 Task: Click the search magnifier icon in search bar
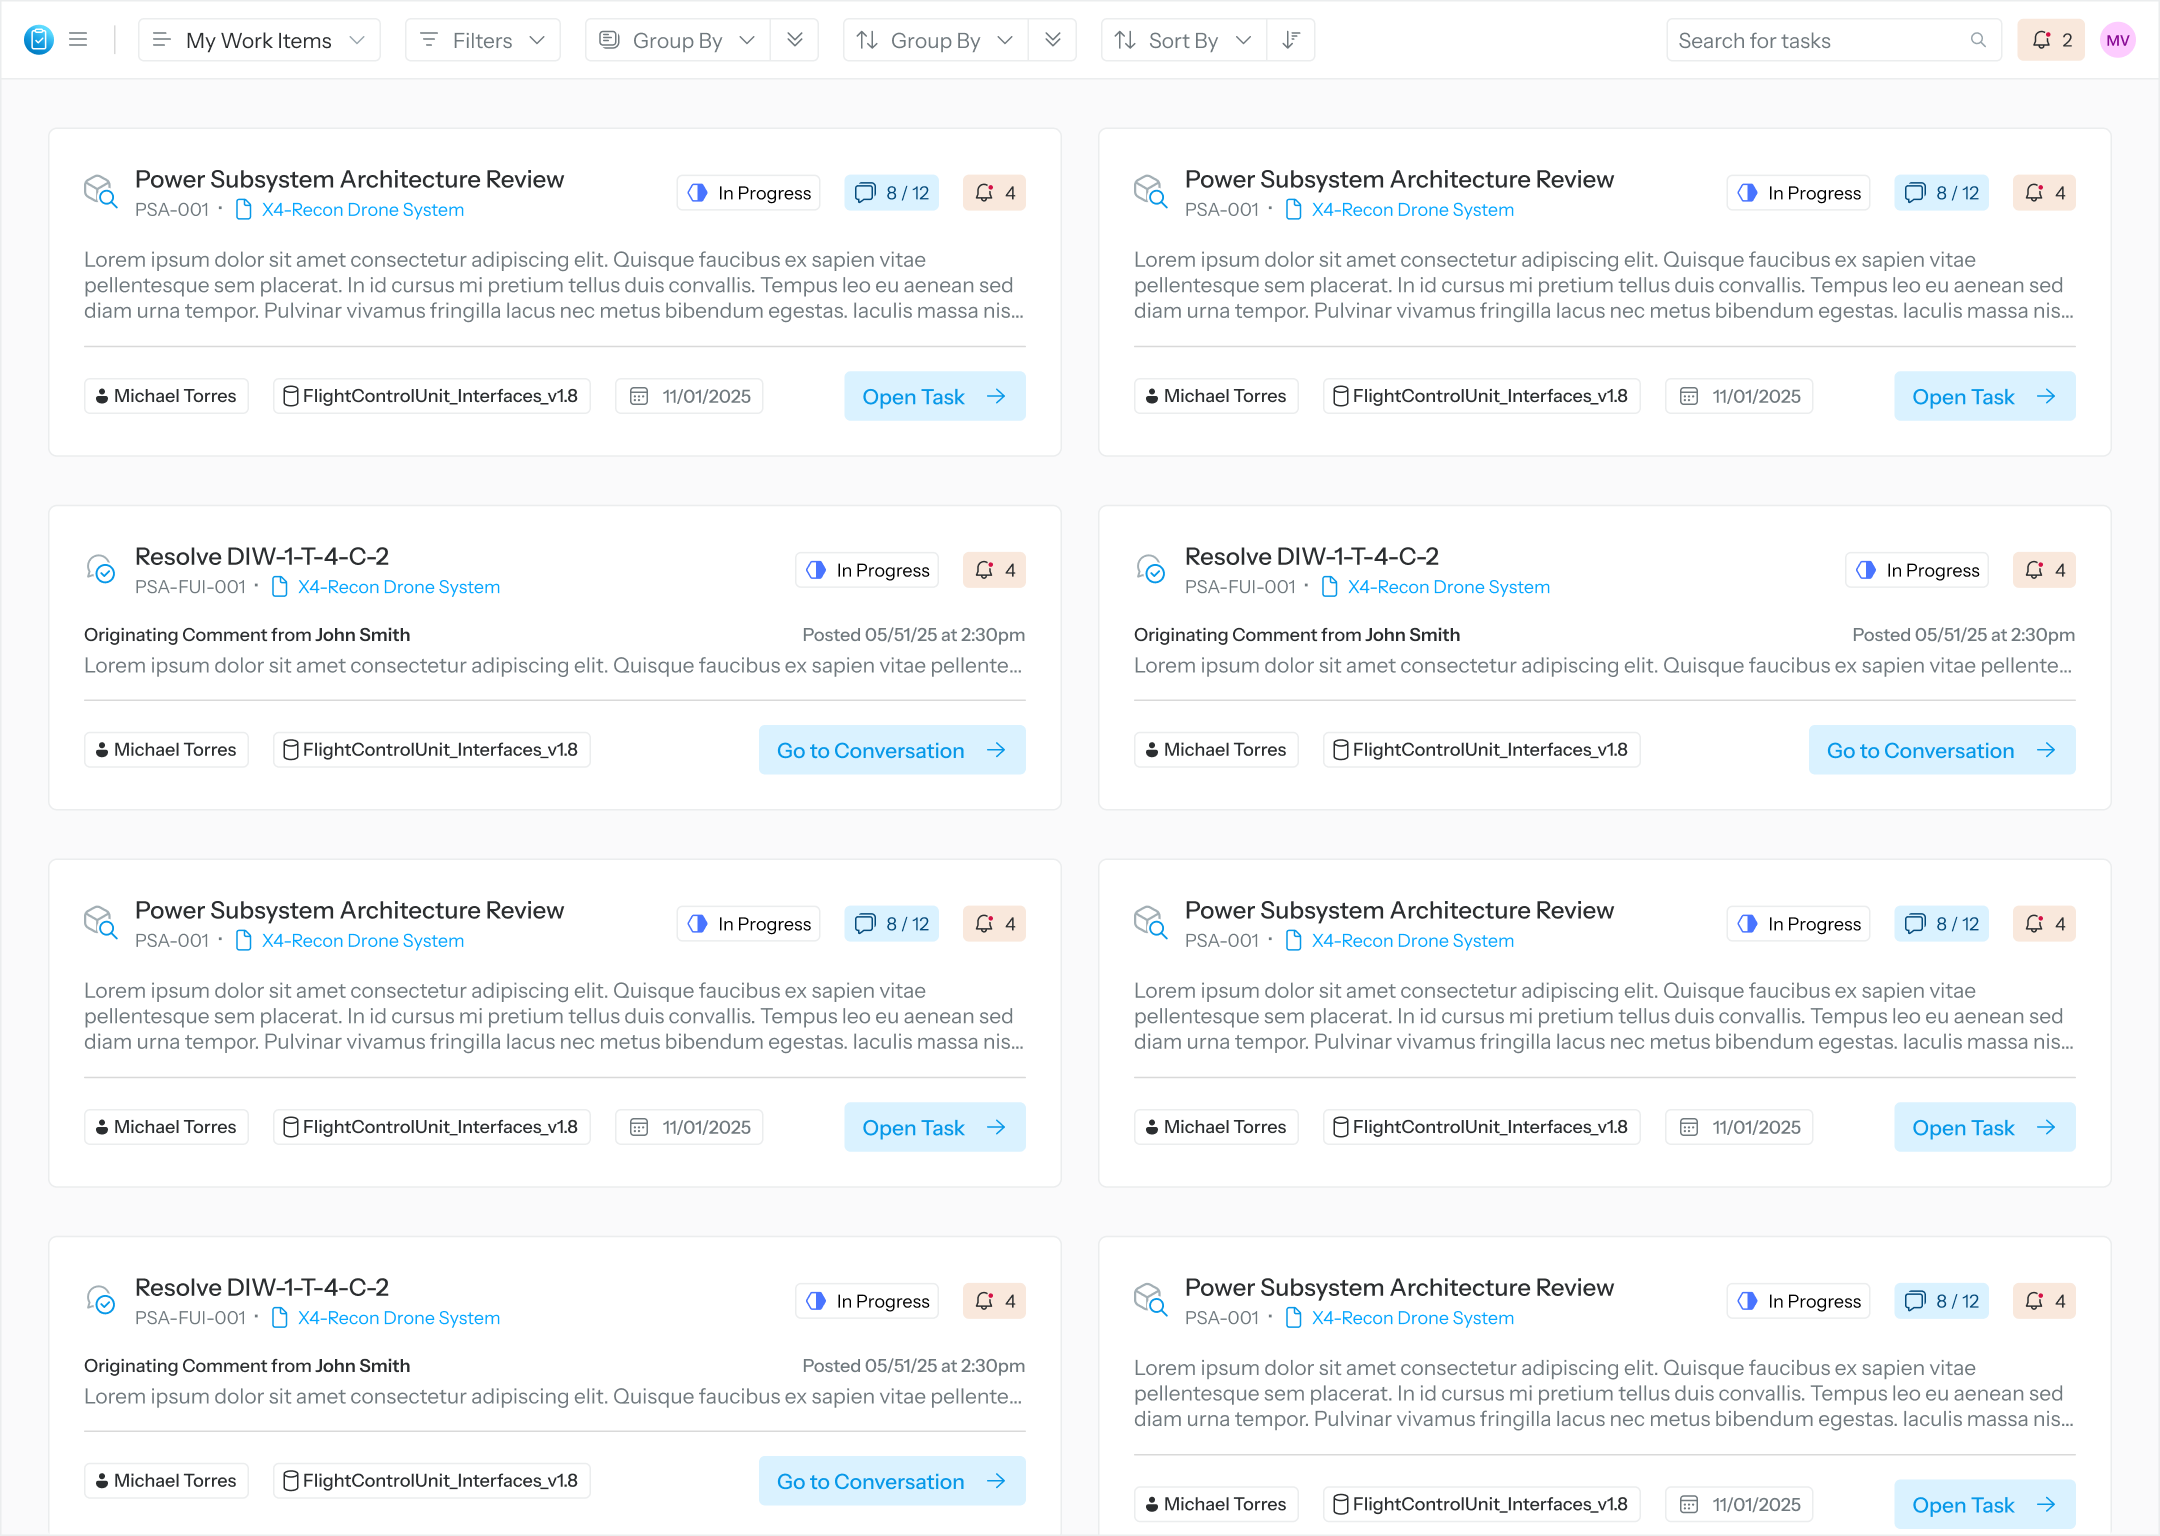pyautogui.click(x=1979, y=40)
